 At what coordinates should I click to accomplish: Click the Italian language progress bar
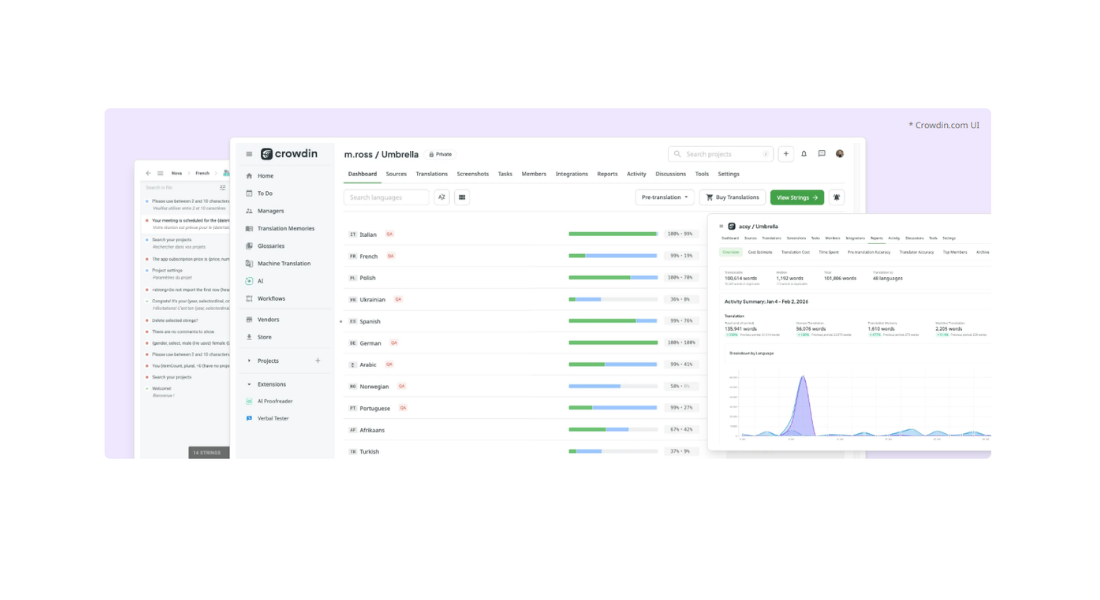(x=613, y=234)
